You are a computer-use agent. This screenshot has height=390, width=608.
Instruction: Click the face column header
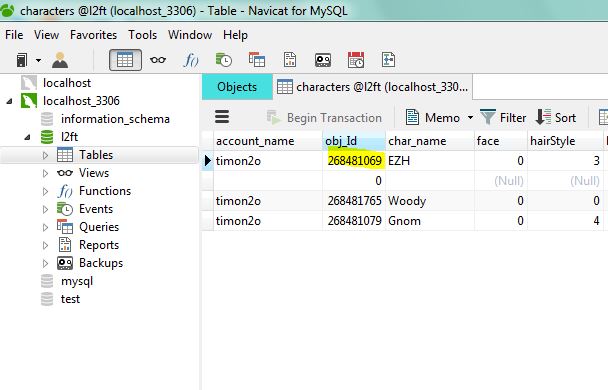tap(501, 141)
